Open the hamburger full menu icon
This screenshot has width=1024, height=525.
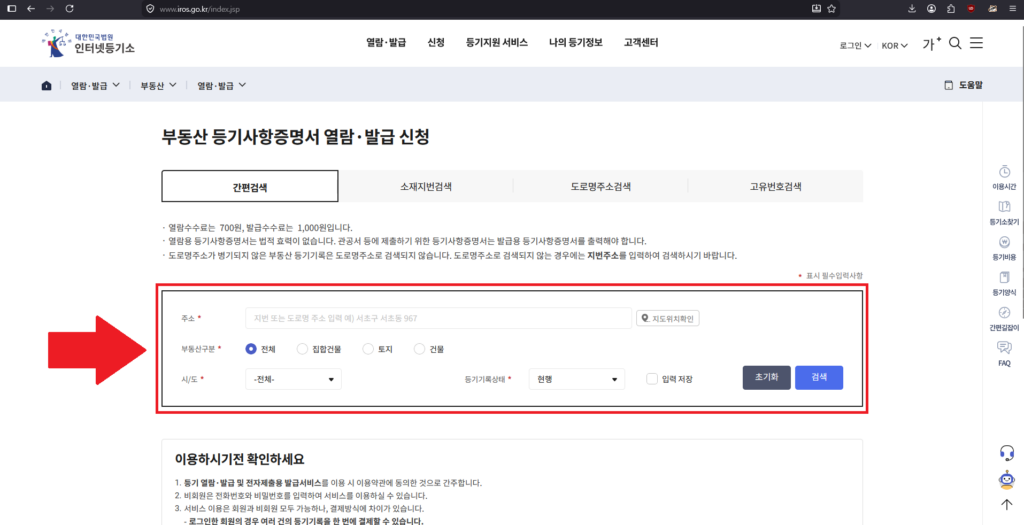976,43
